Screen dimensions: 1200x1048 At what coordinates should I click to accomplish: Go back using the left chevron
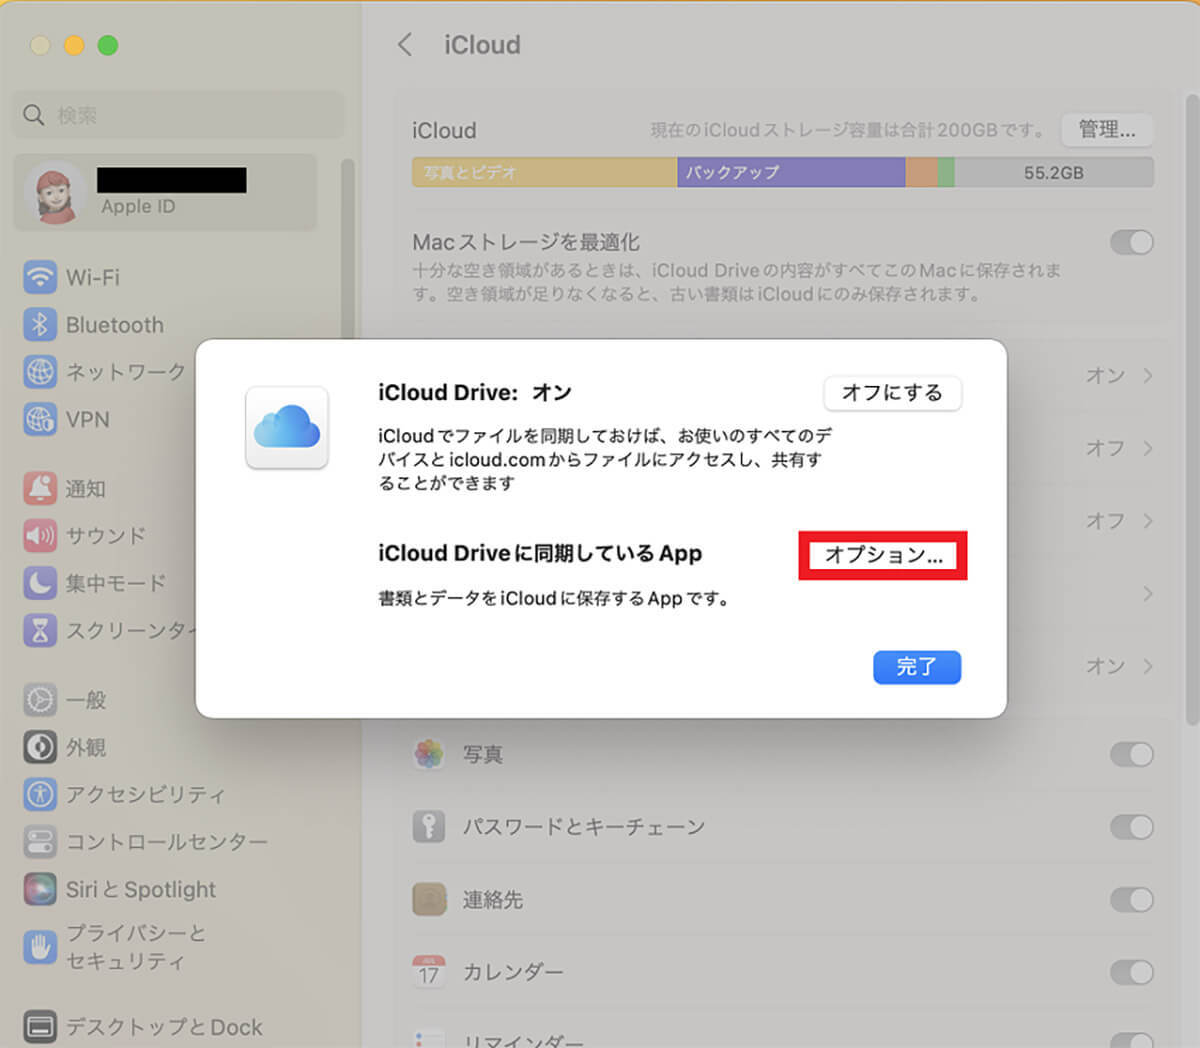coord(405,44)
